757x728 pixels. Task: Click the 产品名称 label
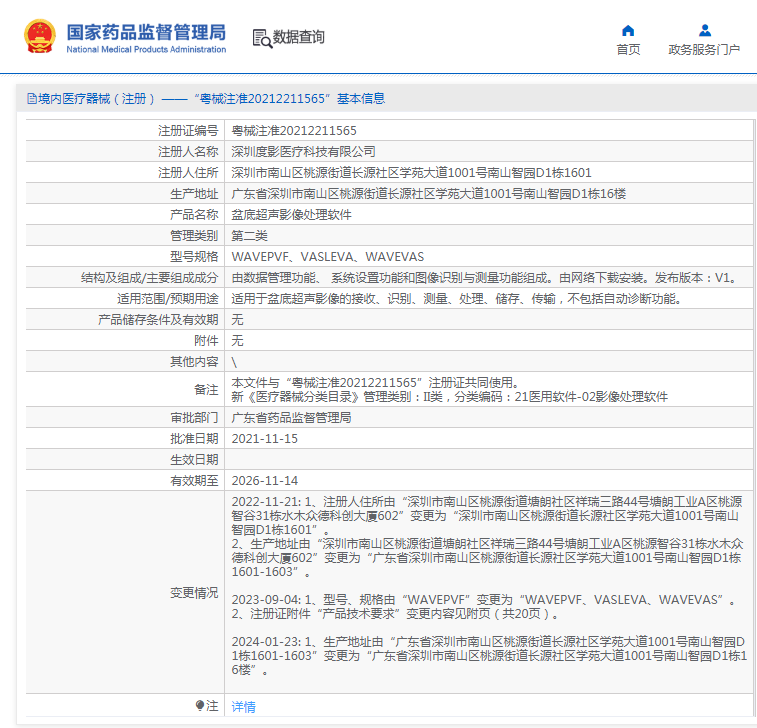coord(194,215)
